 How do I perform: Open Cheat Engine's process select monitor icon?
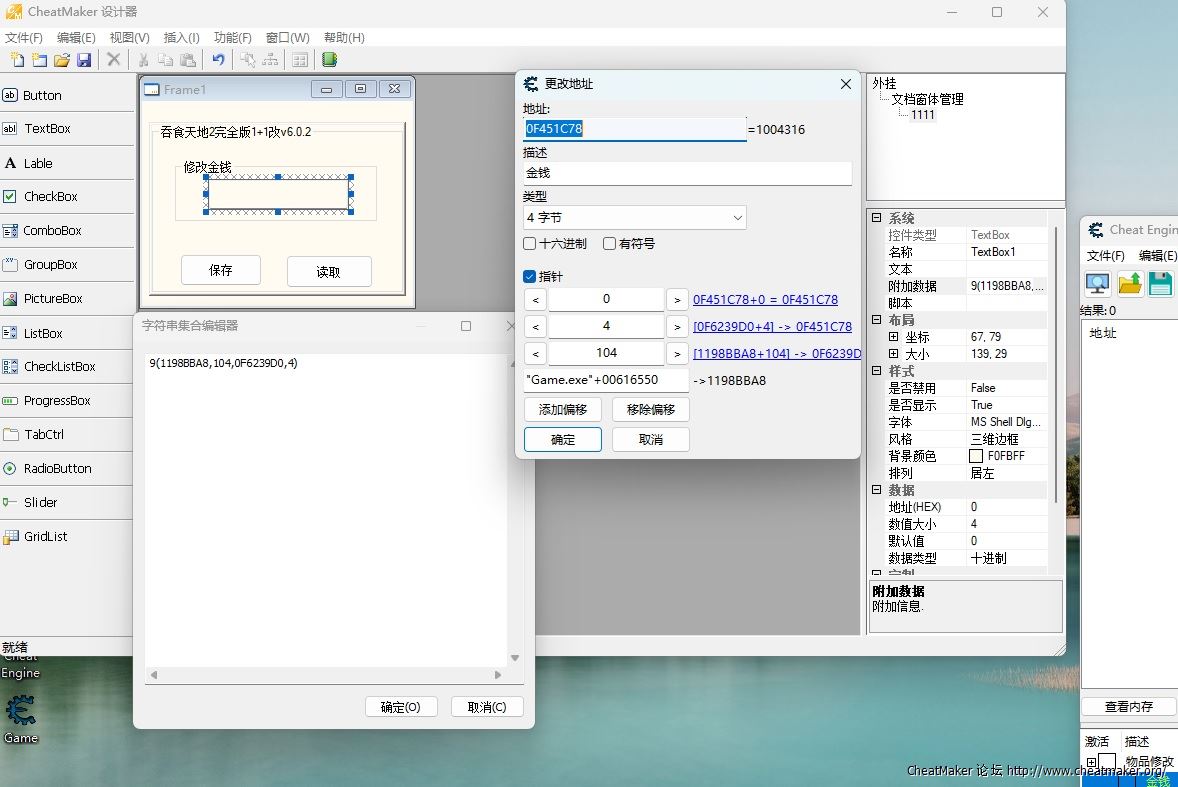tap(1097, 284)
